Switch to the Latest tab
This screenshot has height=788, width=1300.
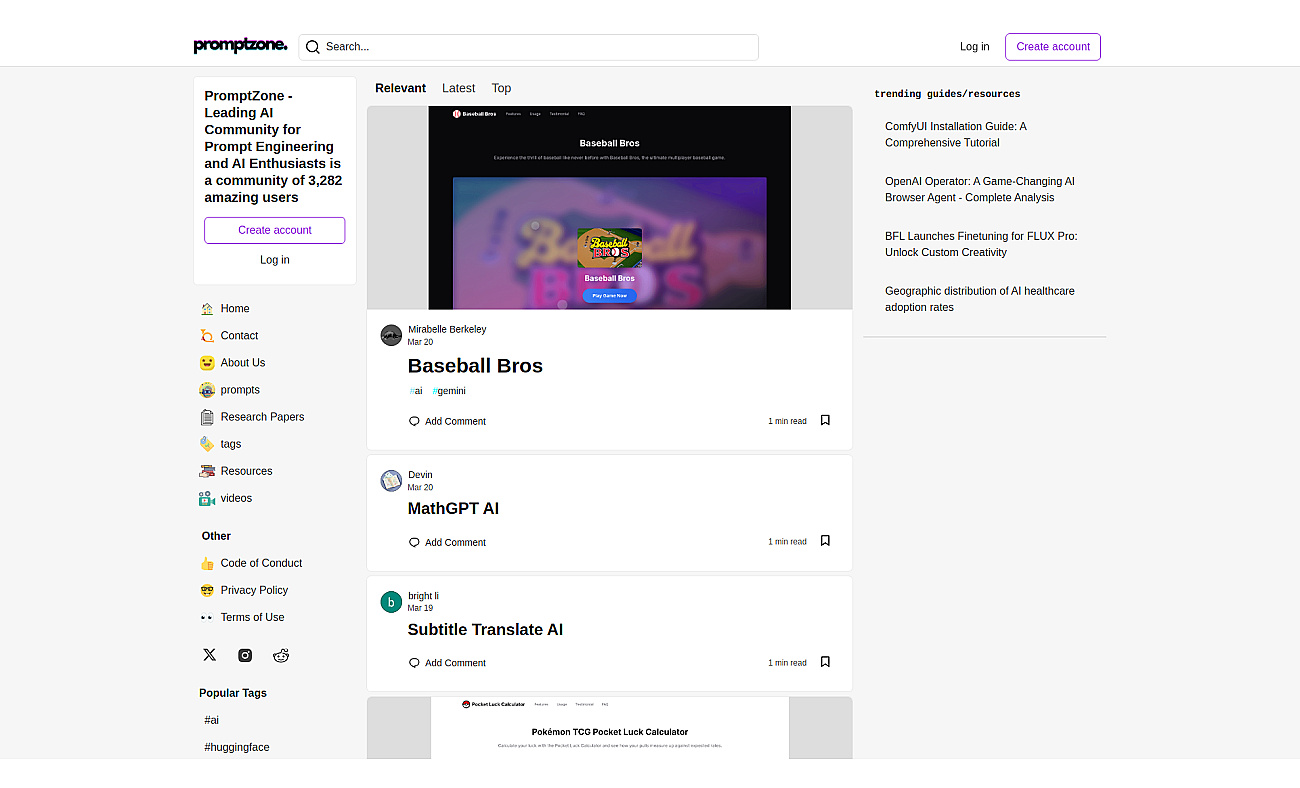pyautogui.click(x=459, y=88)
